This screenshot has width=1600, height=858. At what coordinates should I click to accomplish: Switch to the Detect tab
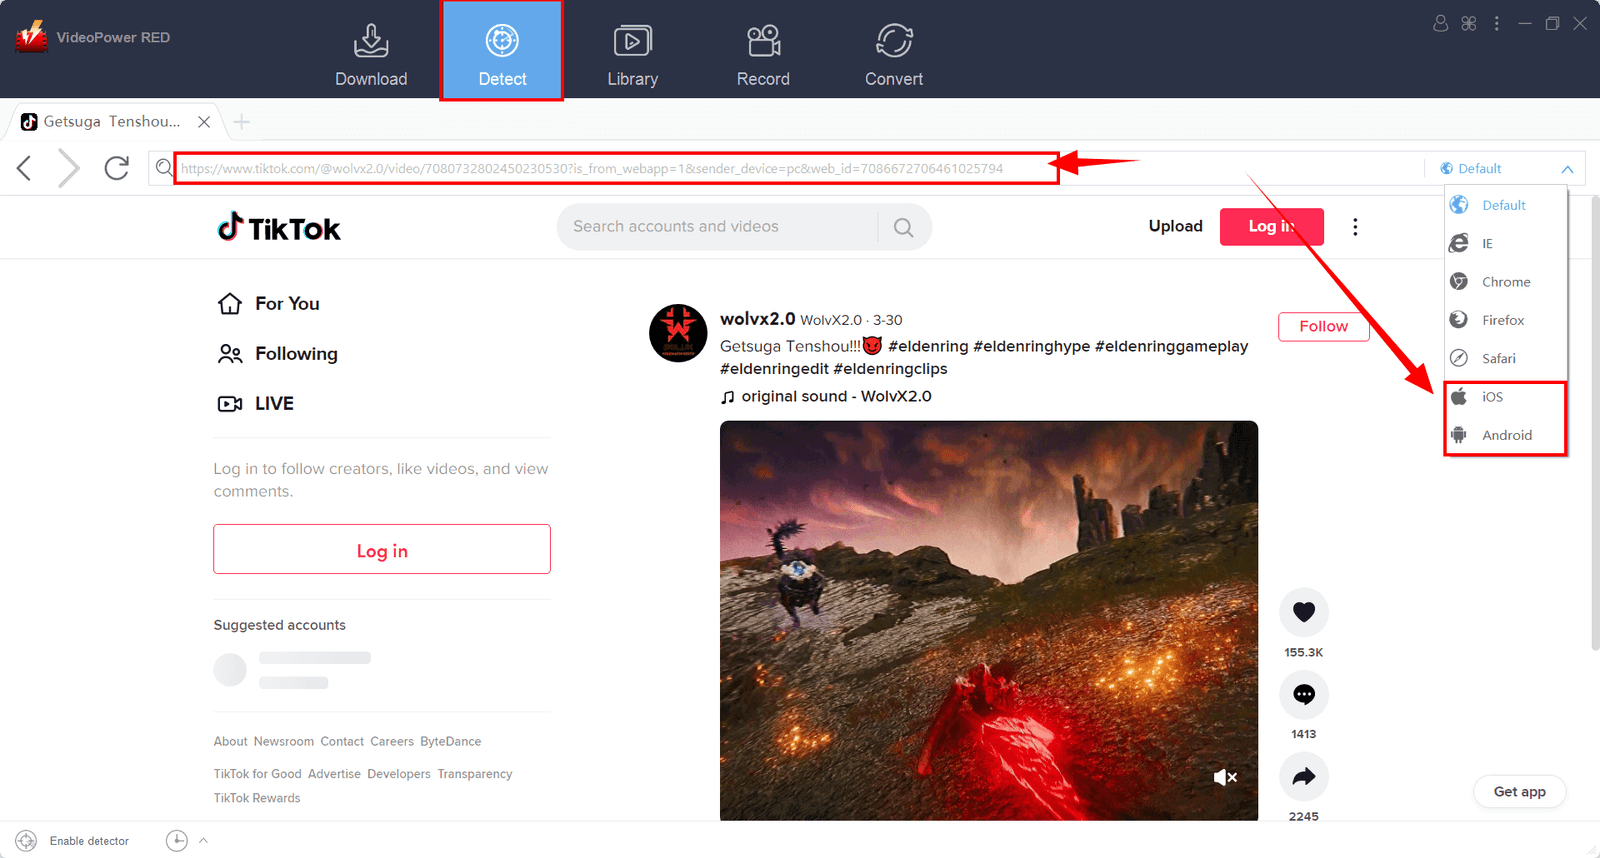click(502, 51)
